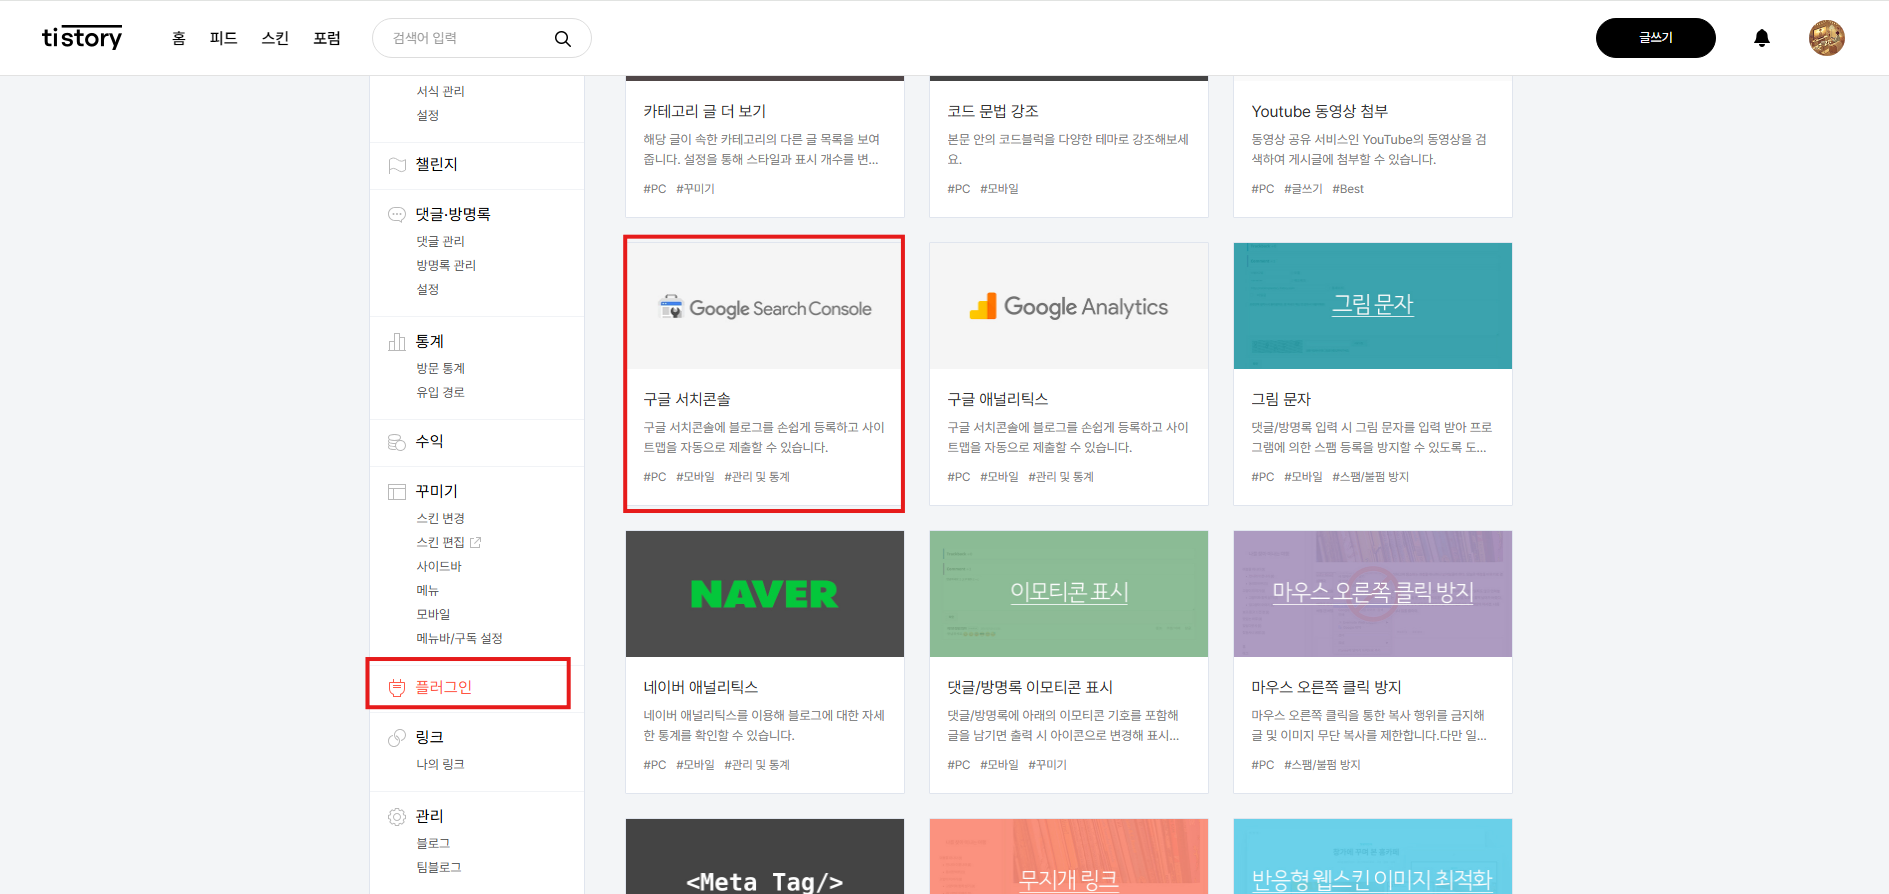
Task: Open the 그림 문자 plugin thumbnail
Action: (1373, 306)
